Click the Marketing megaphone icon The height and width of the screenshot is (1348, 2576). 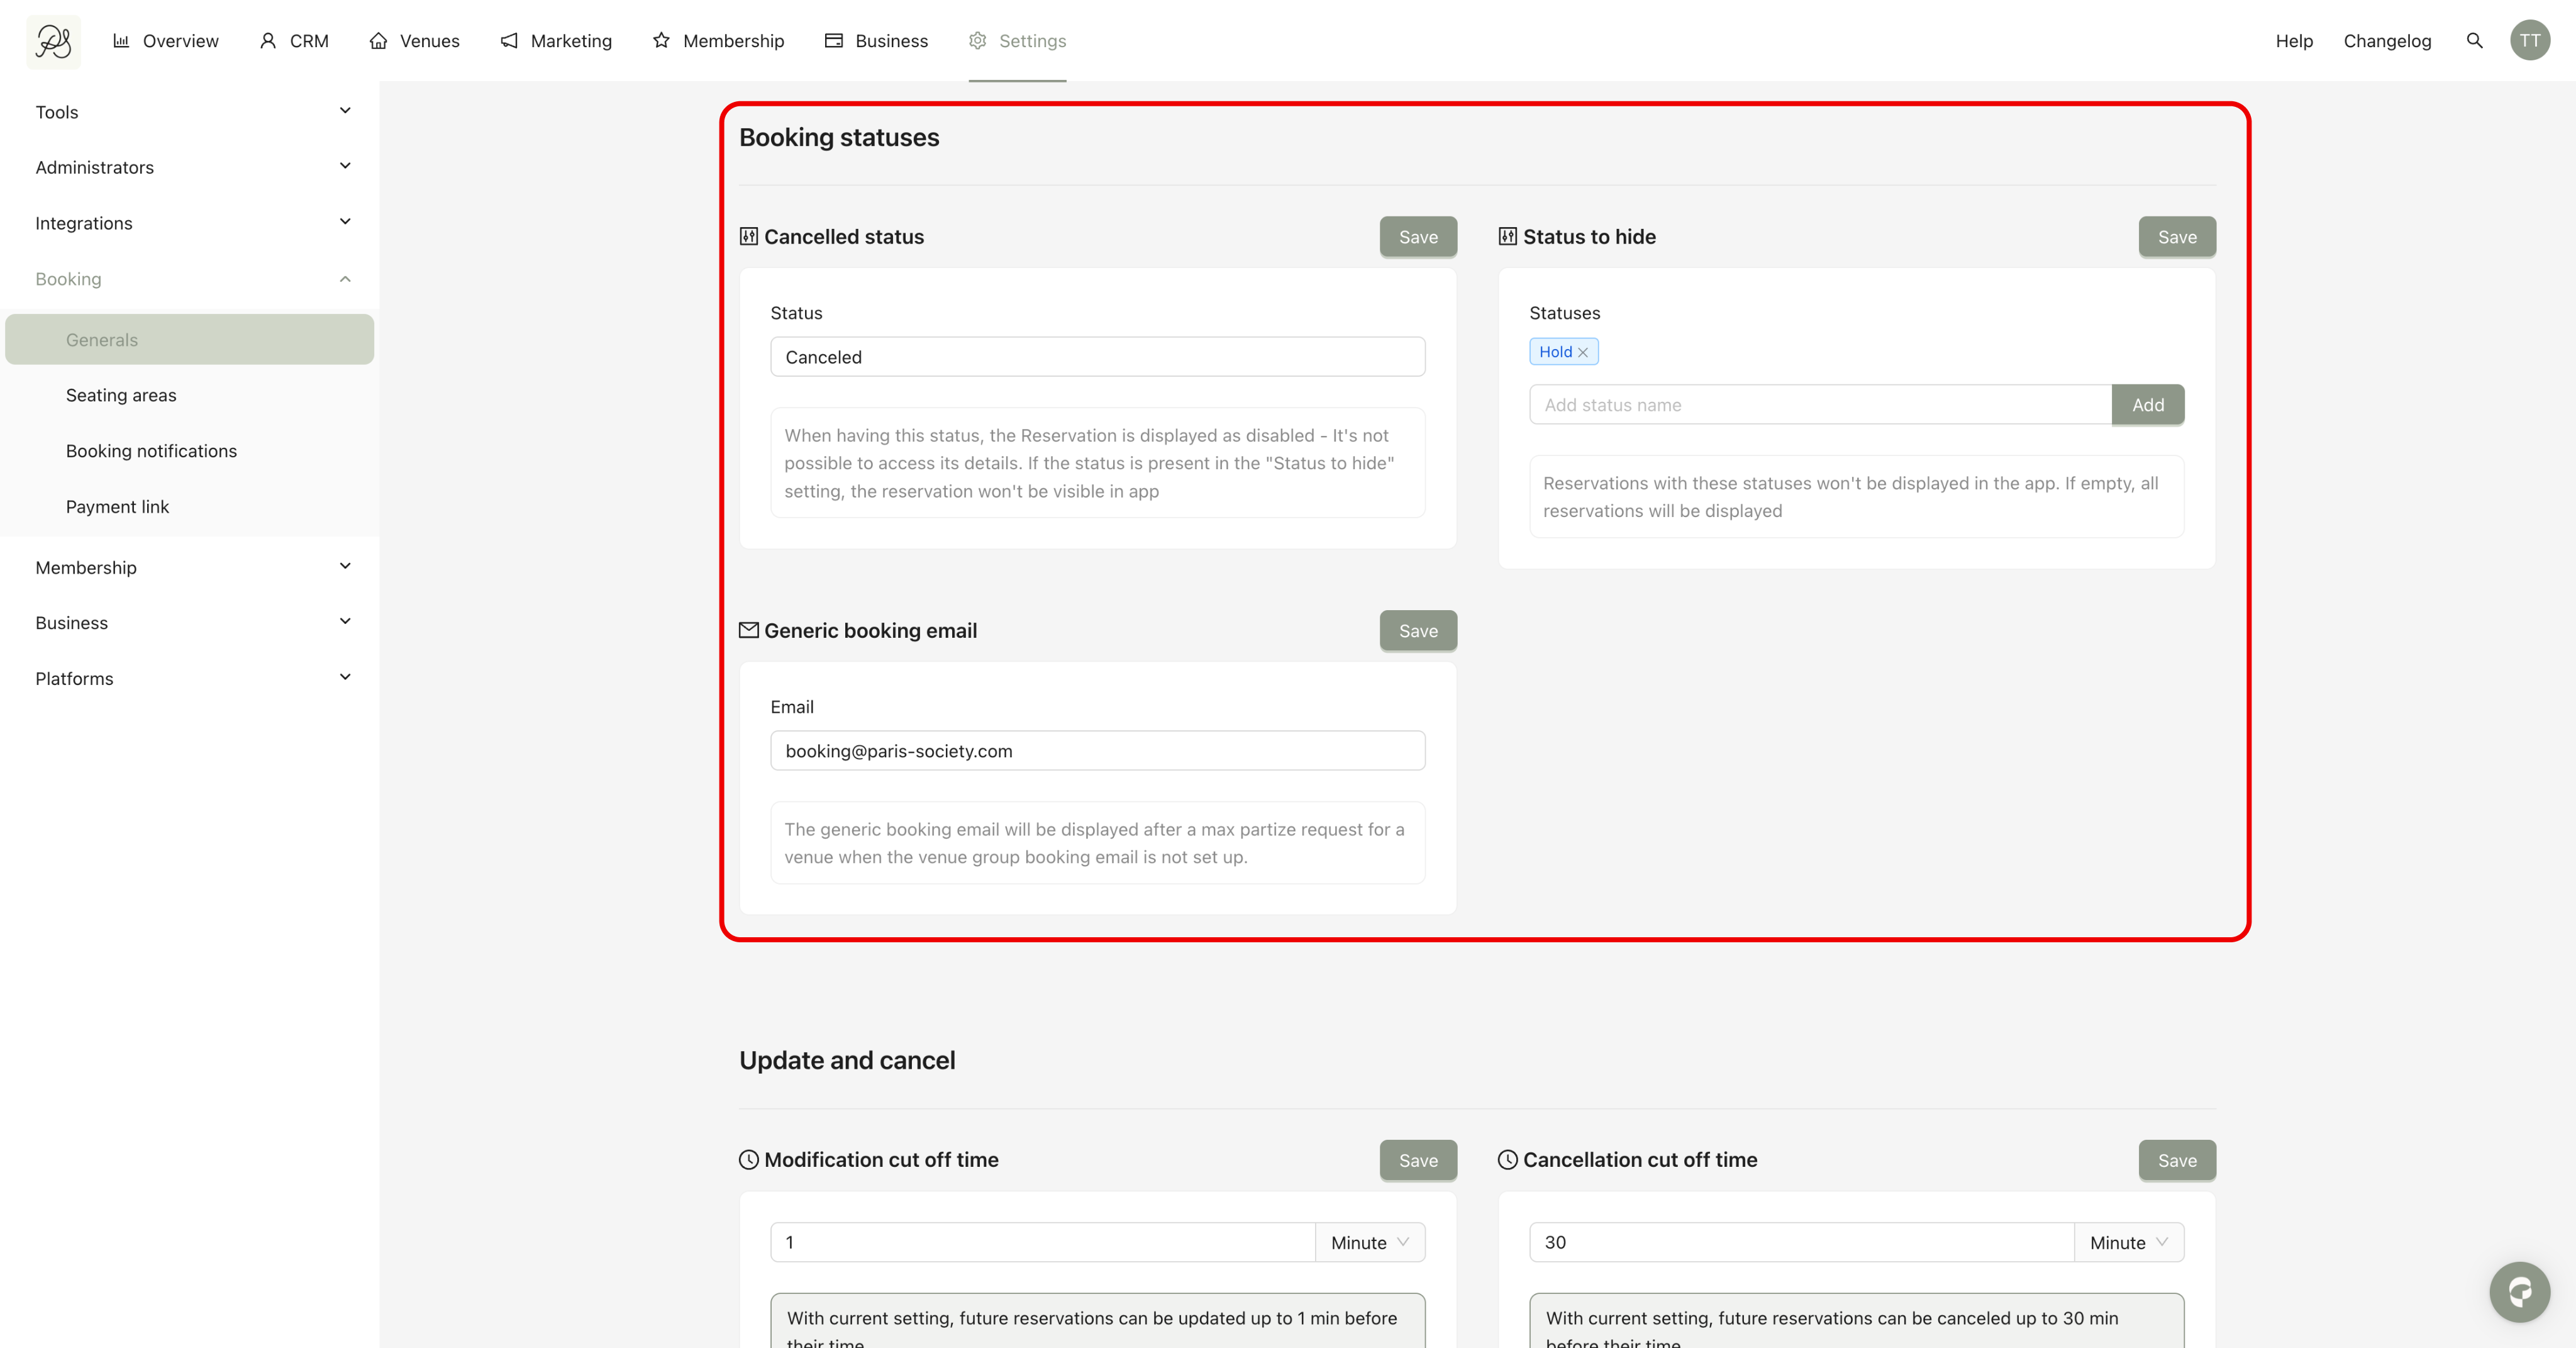click(509, 41)
